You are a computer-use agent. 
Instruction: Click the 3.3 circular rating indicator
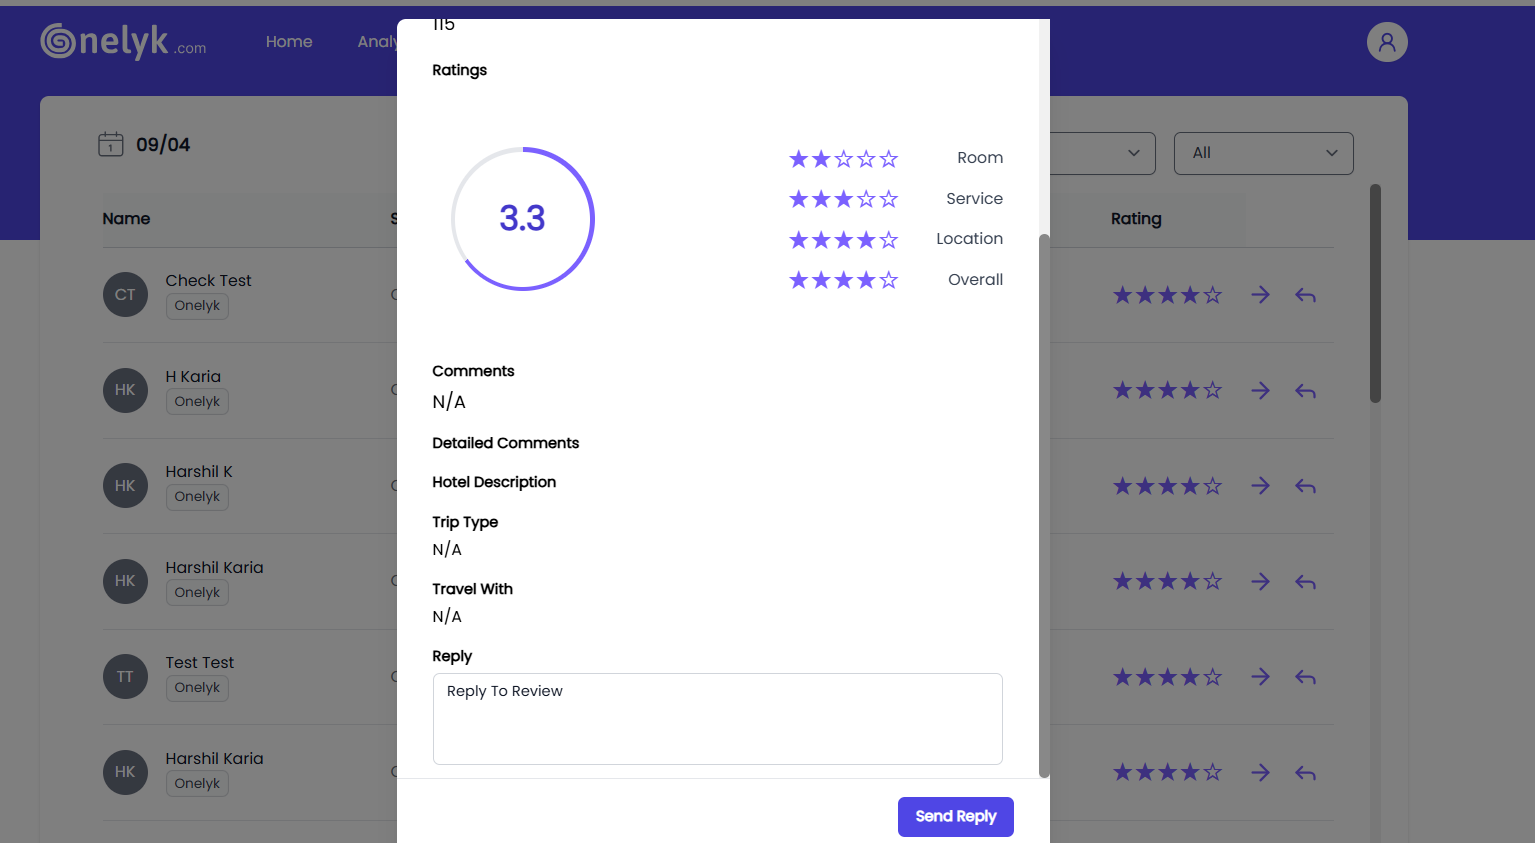coord(522,218)
